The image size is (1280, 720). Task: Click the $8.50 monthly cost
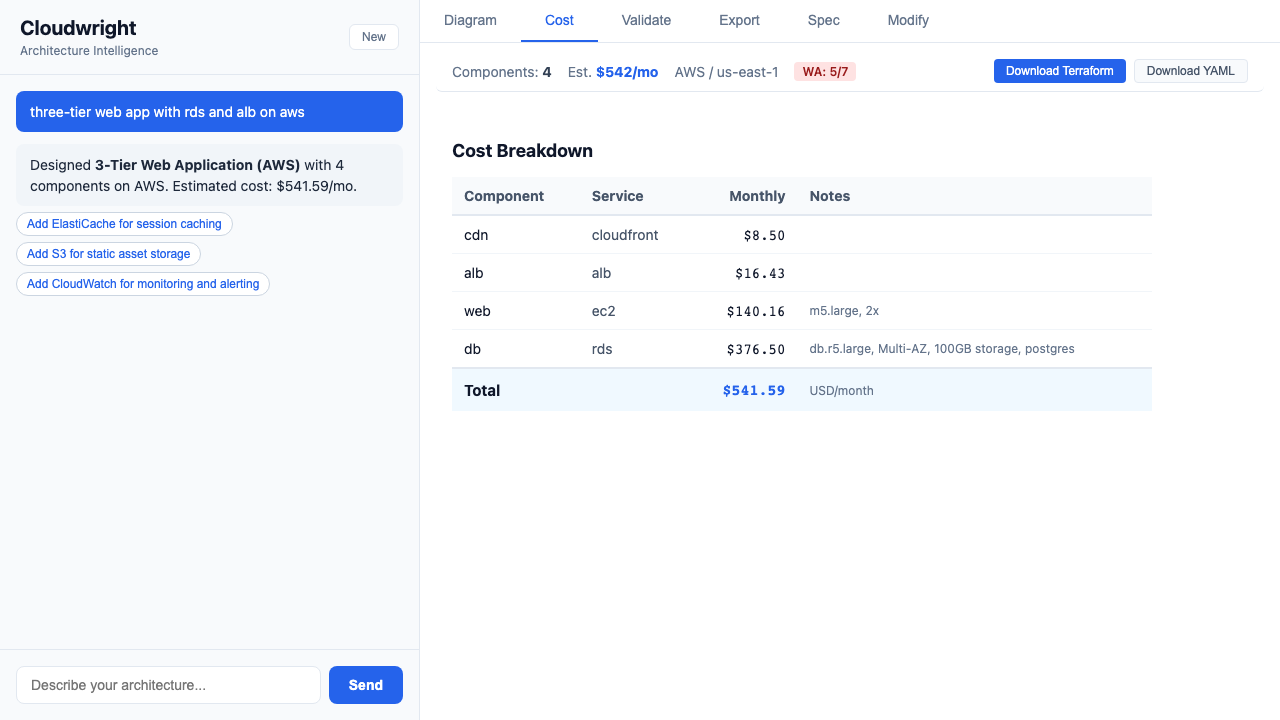[x=764, y=235]
